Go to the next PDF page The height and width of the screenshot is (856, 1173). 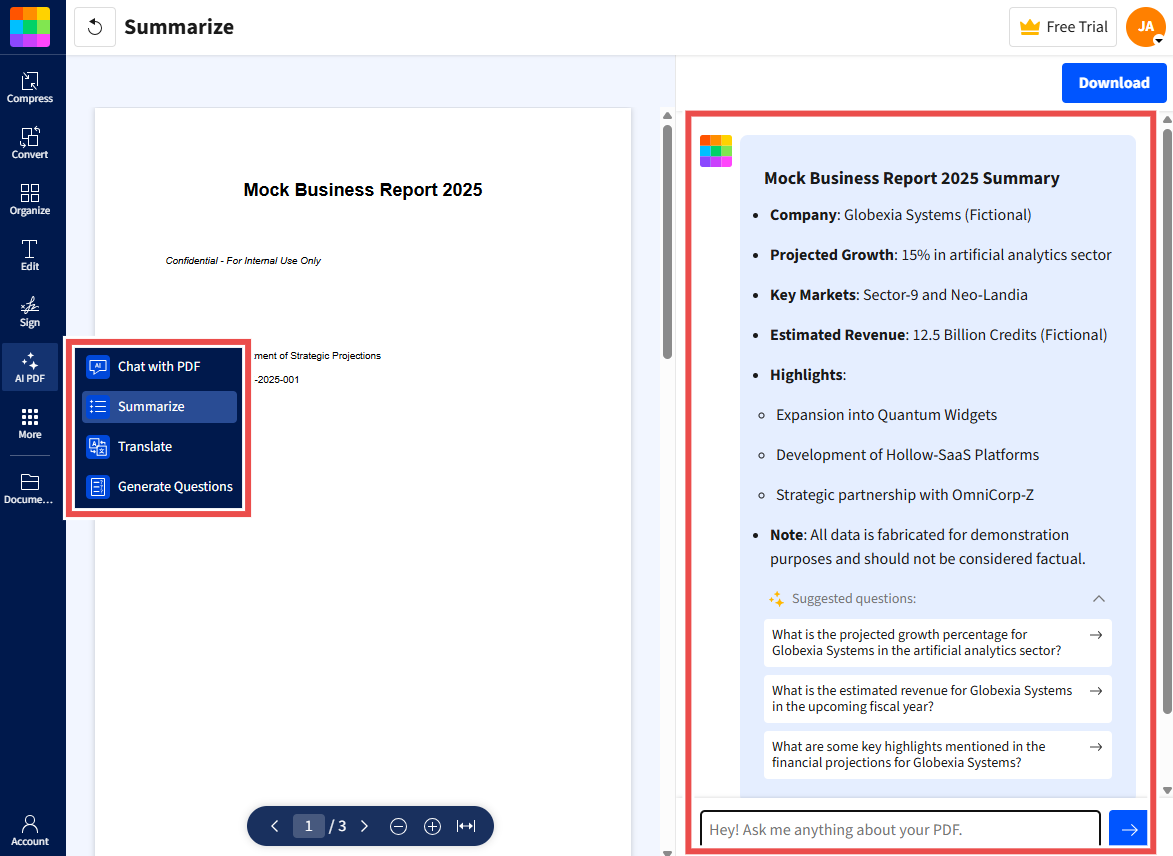coord(364,826)
